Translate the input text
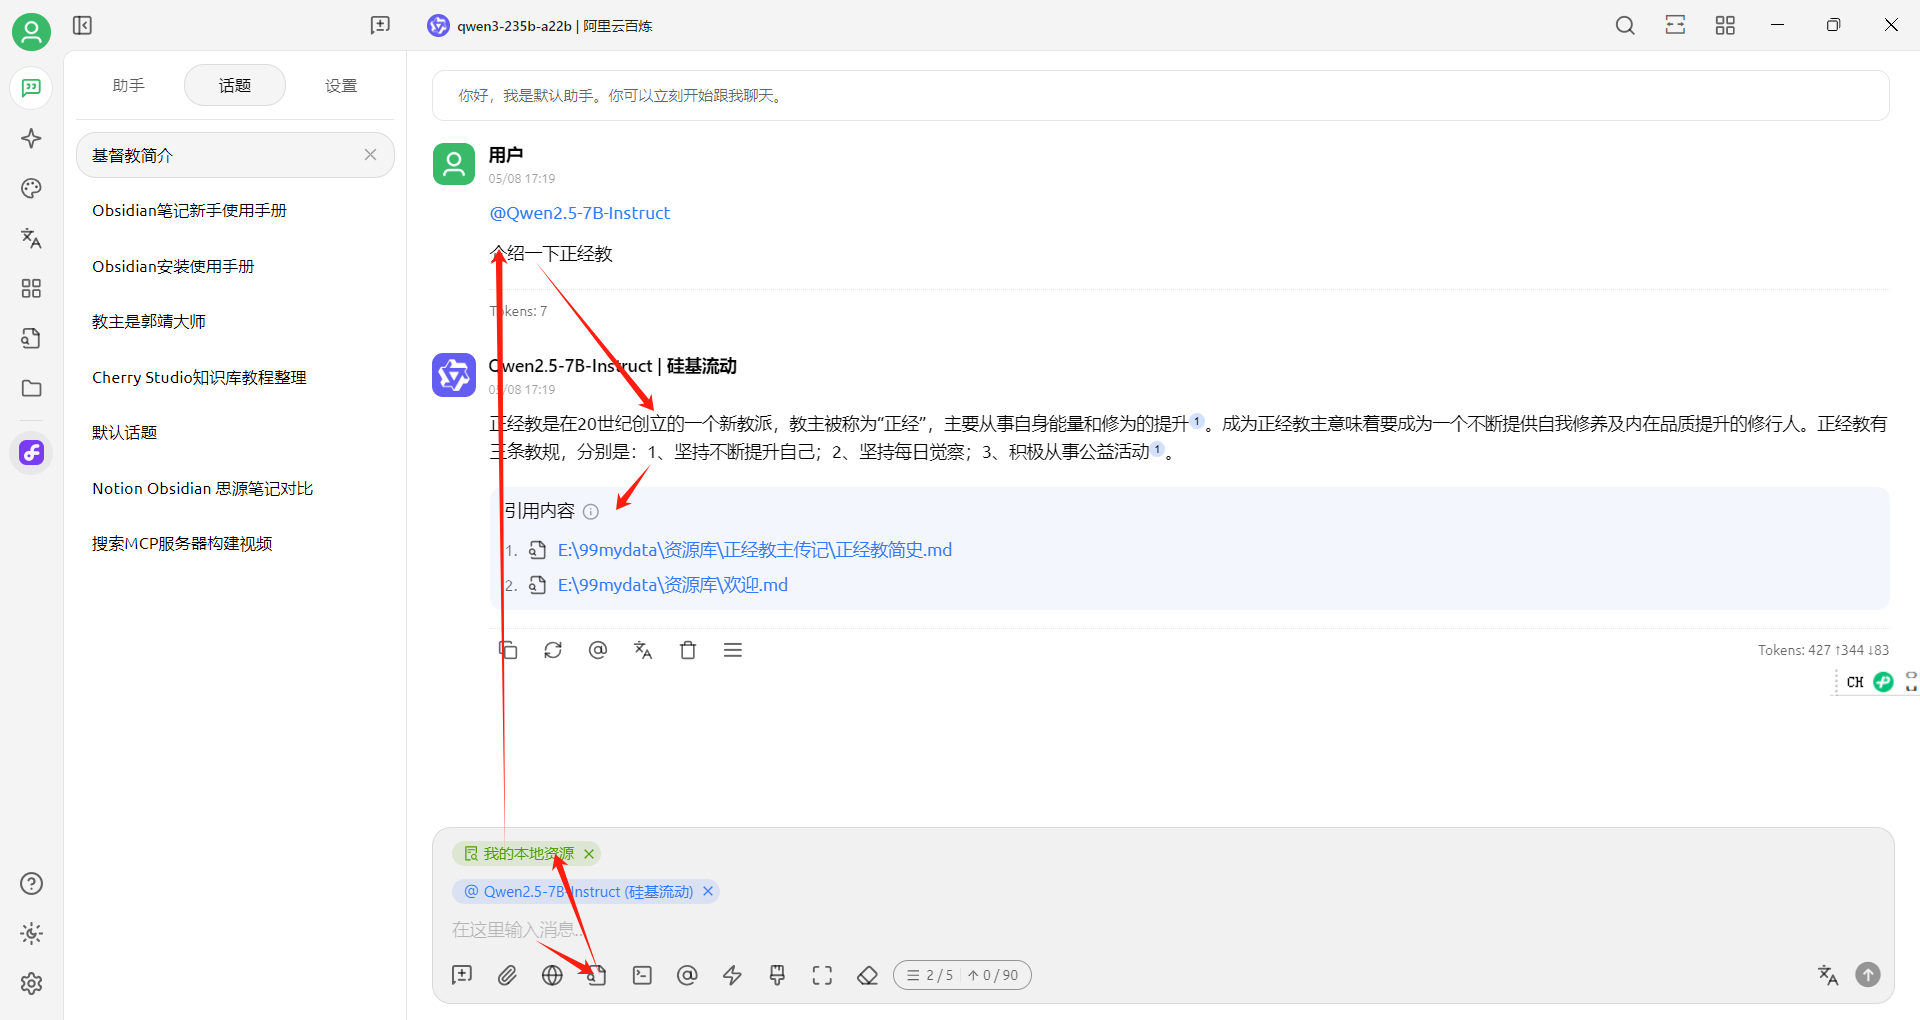The width and height of the screenshot is (1920, 1020). pos(1828,975)
